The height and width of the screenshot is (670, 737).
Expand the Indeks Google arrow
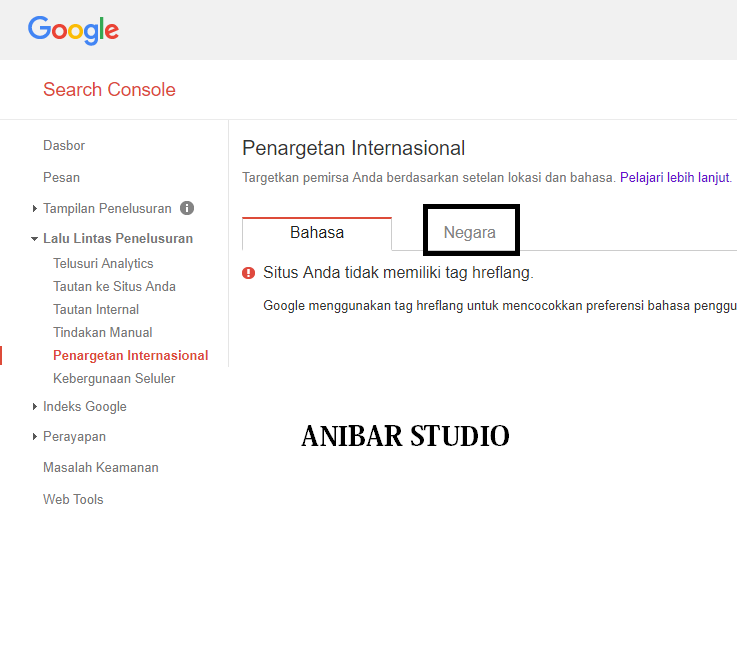click(x=34, y=406)
